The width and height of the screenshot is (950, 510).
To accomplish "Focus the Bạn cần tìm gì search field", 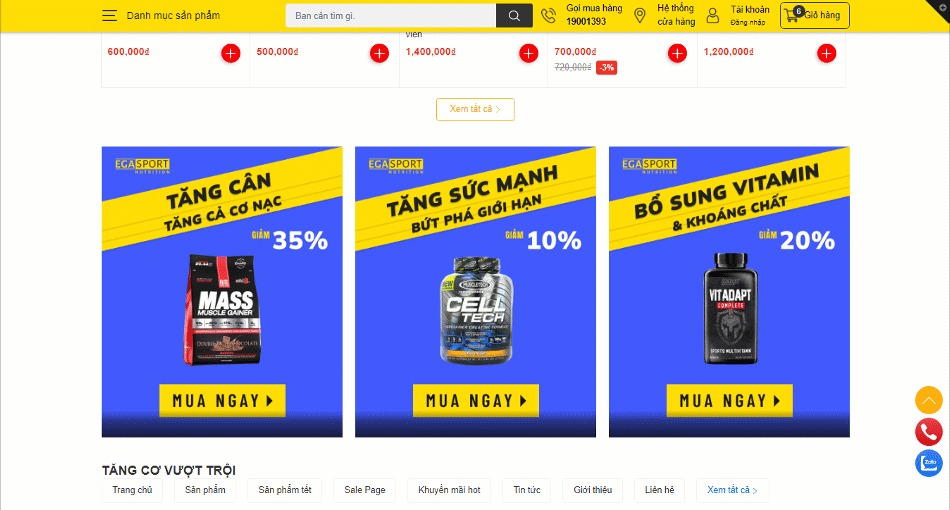I will point(391,16).
